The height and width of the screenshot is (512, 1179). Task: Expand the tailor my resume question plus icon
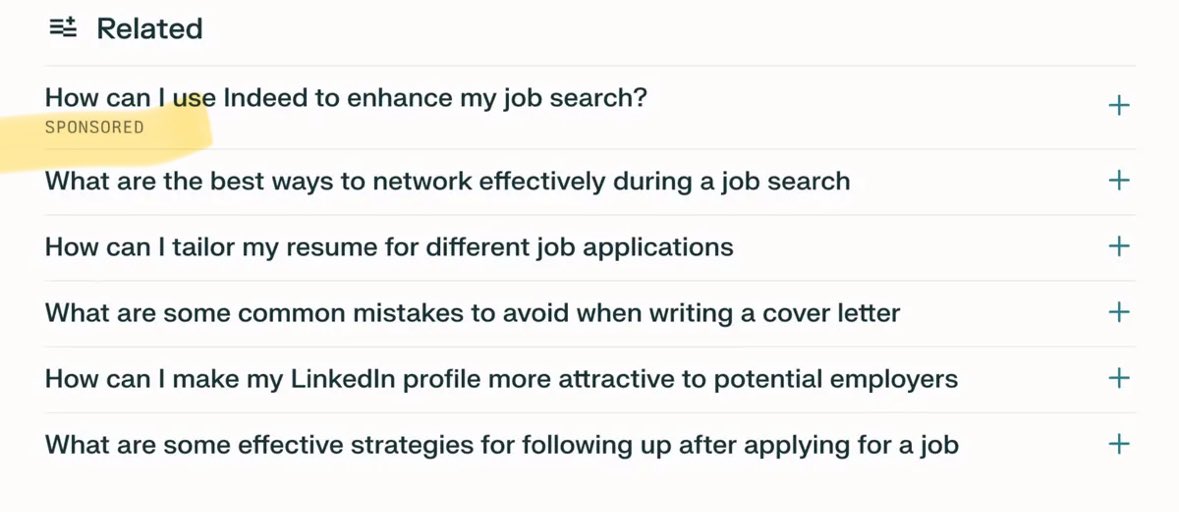[1119, 246]
